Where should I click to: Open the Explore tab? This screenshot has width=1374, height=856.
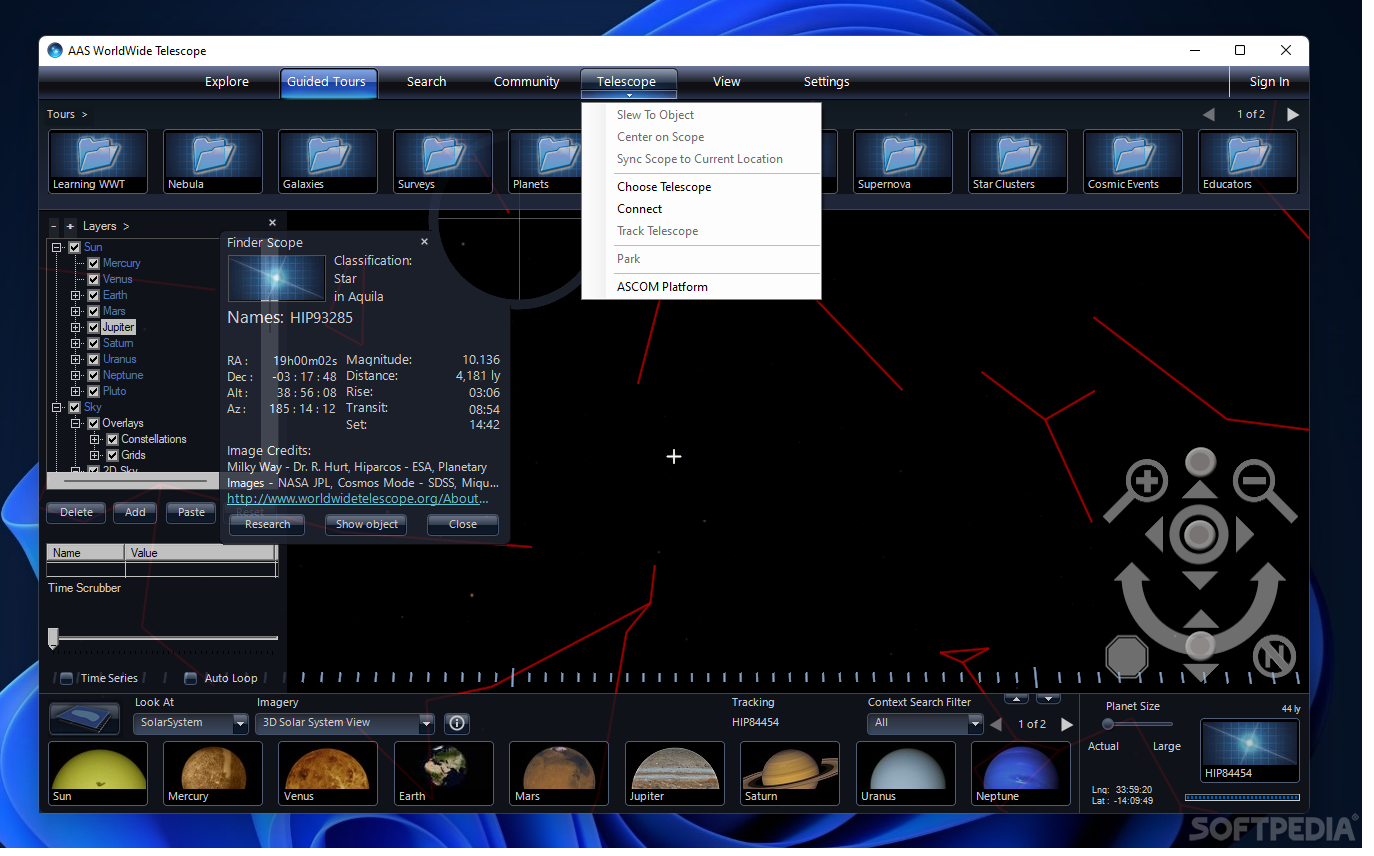coord(227,82)
